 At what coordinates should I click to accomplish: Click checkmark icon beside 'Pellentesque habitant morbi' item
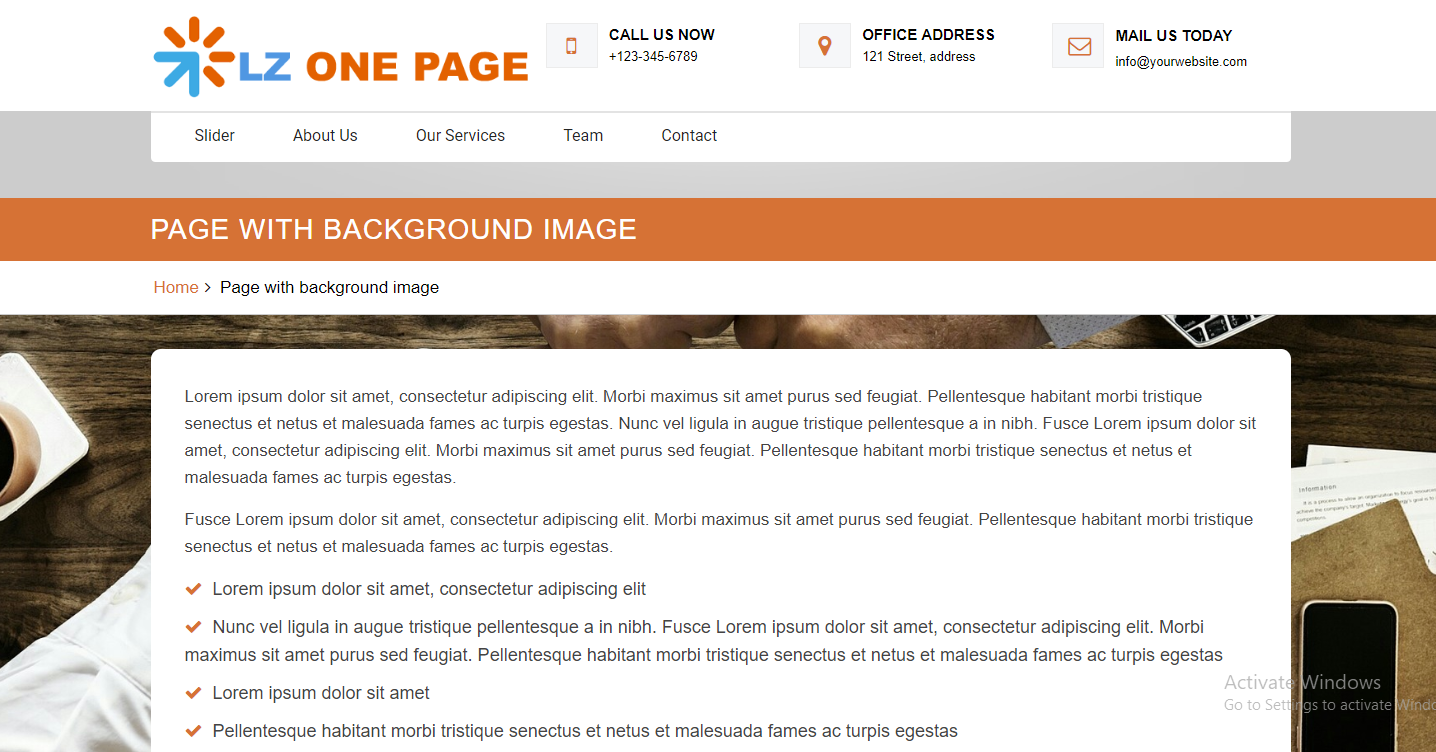[194, 732]
